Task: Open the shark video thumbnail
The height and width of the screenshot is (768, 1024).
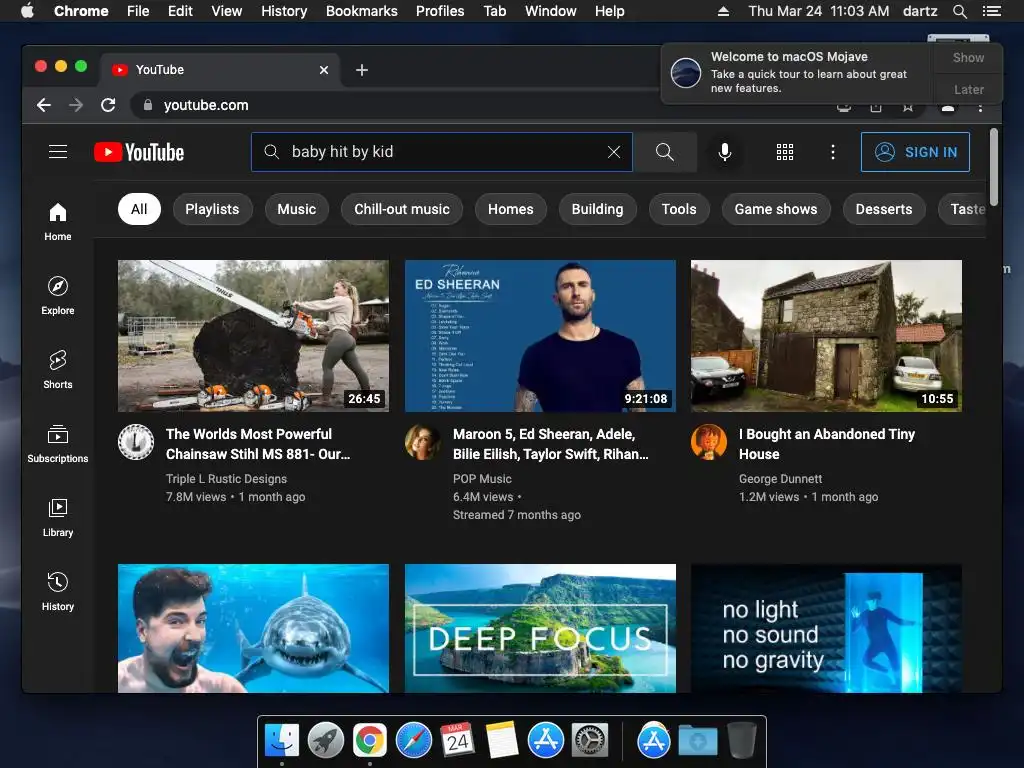Action: [253, 628]
